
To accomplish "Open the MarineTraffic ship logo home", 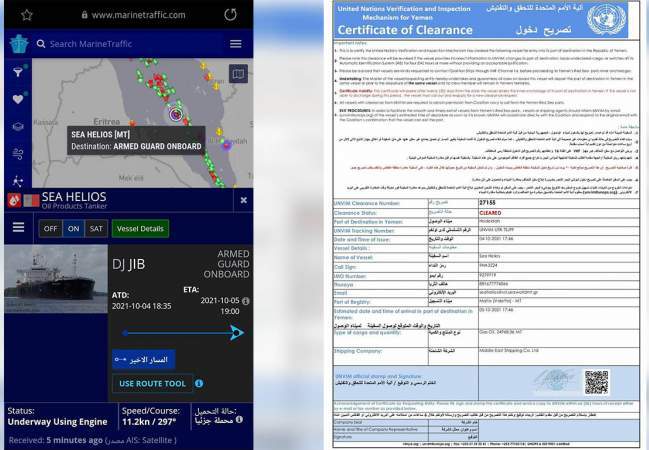I will pyautogui.click(x=19, y=44).
